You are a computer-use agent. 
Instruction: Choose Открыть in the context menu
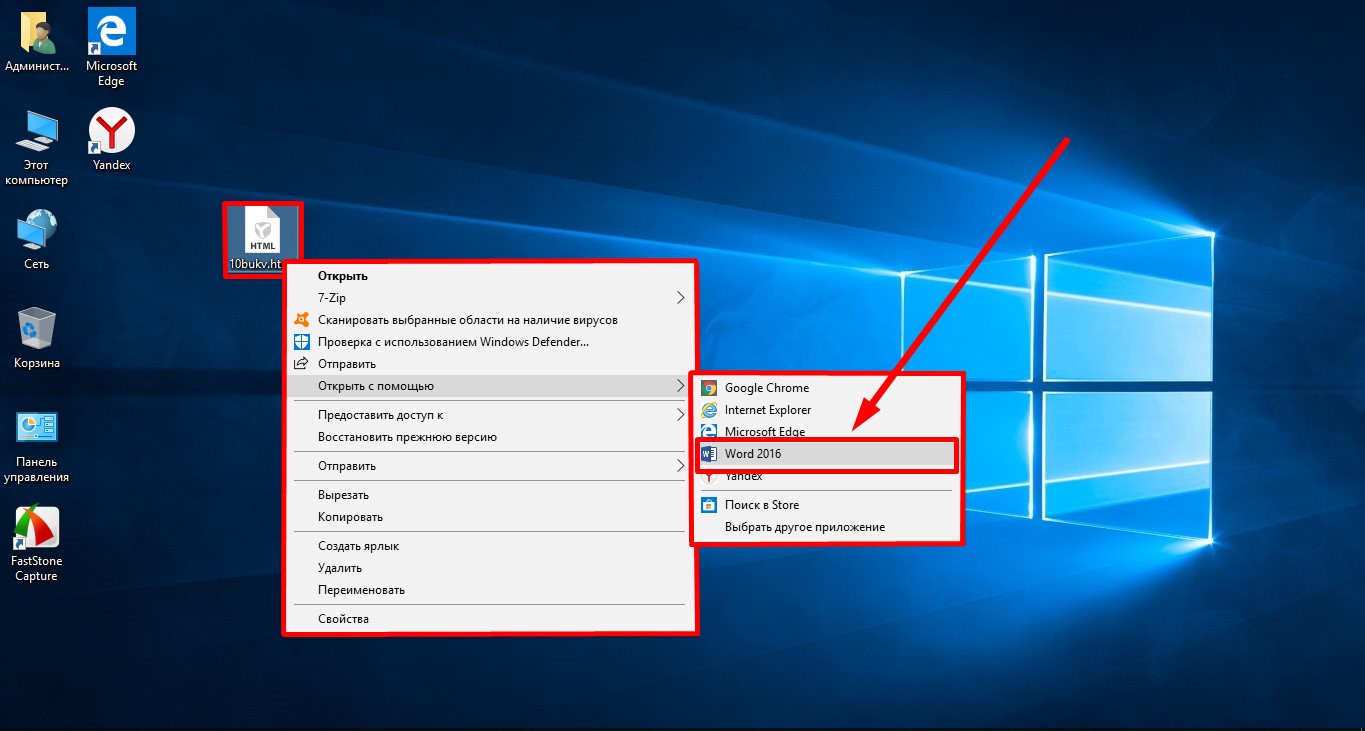point(489,276)
